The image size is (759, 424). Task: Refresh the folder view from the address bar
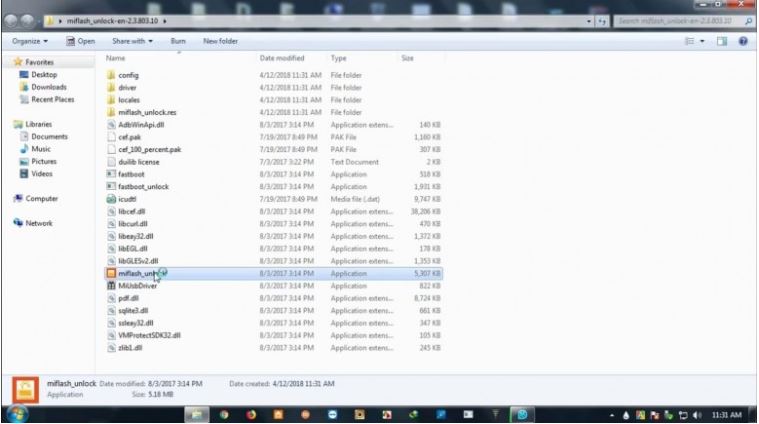[x=602, y=21]
